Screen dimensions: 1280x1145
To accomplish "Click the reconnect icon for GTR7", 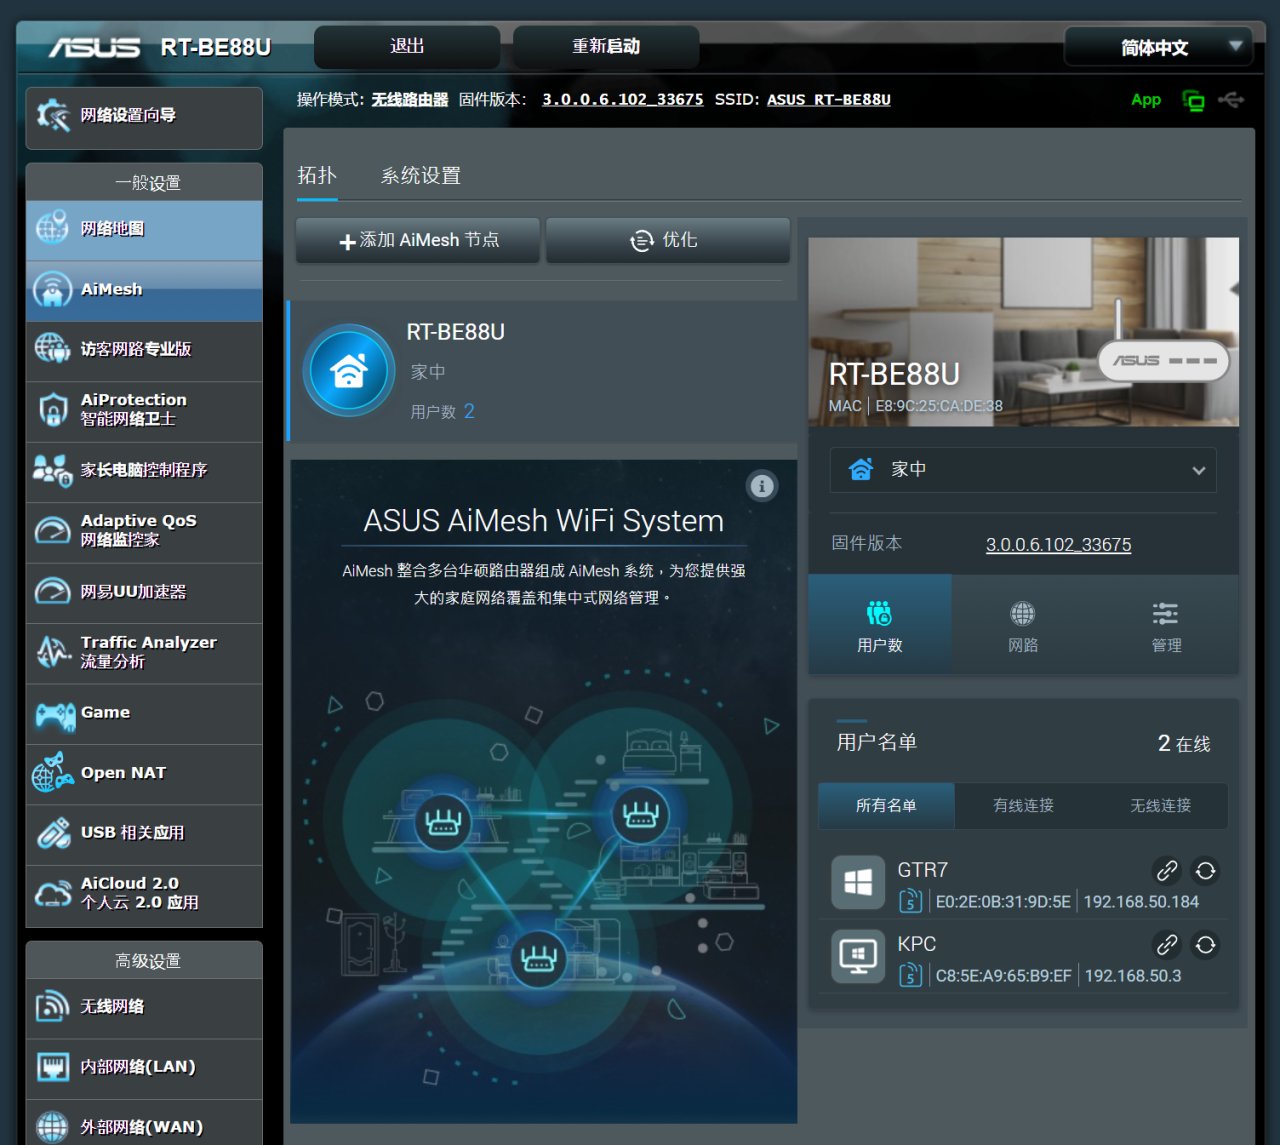I will (x=1206, y=871).
